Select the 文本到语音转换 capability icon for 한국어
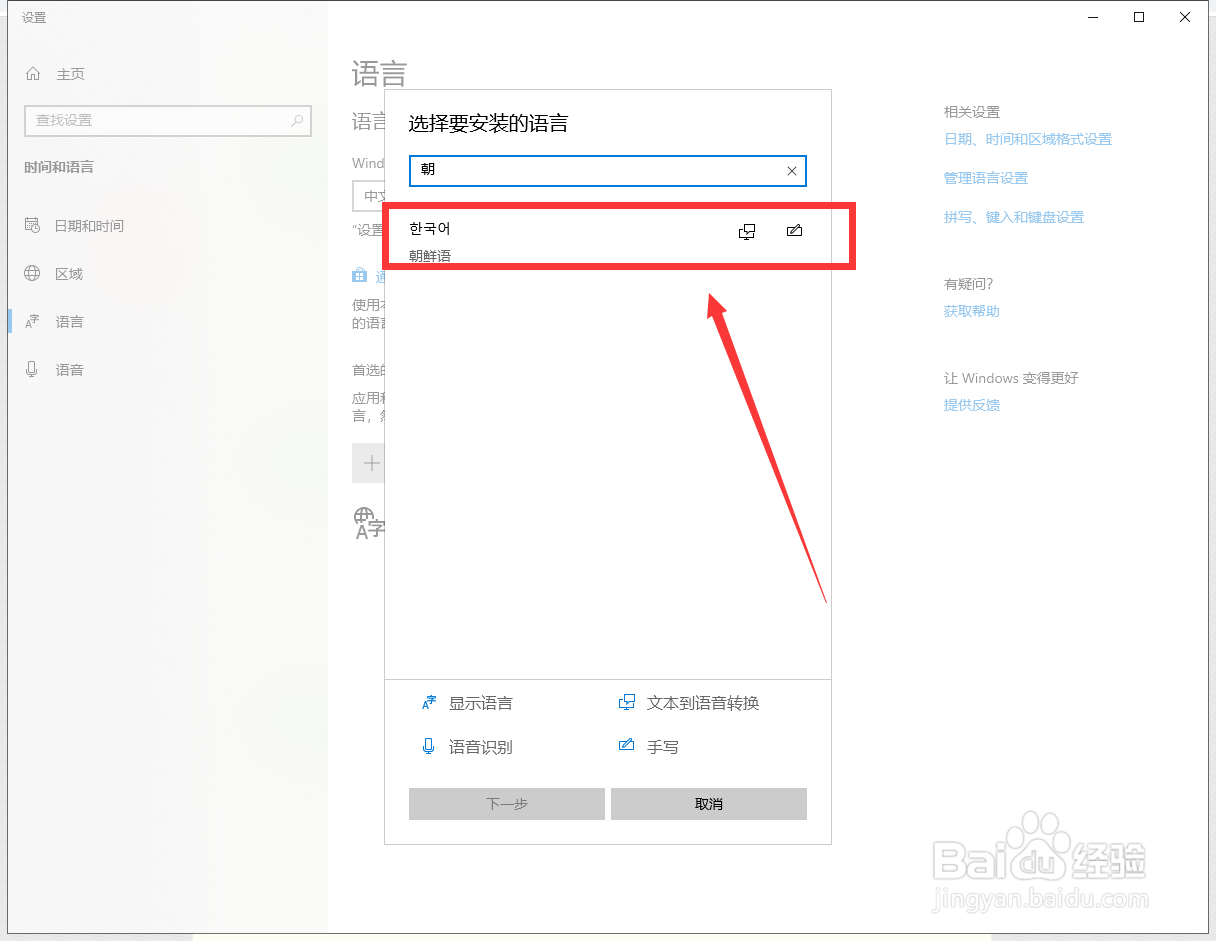Image resolution: width=1216 pixels, height=941 pixels. (x=746, y=231)
